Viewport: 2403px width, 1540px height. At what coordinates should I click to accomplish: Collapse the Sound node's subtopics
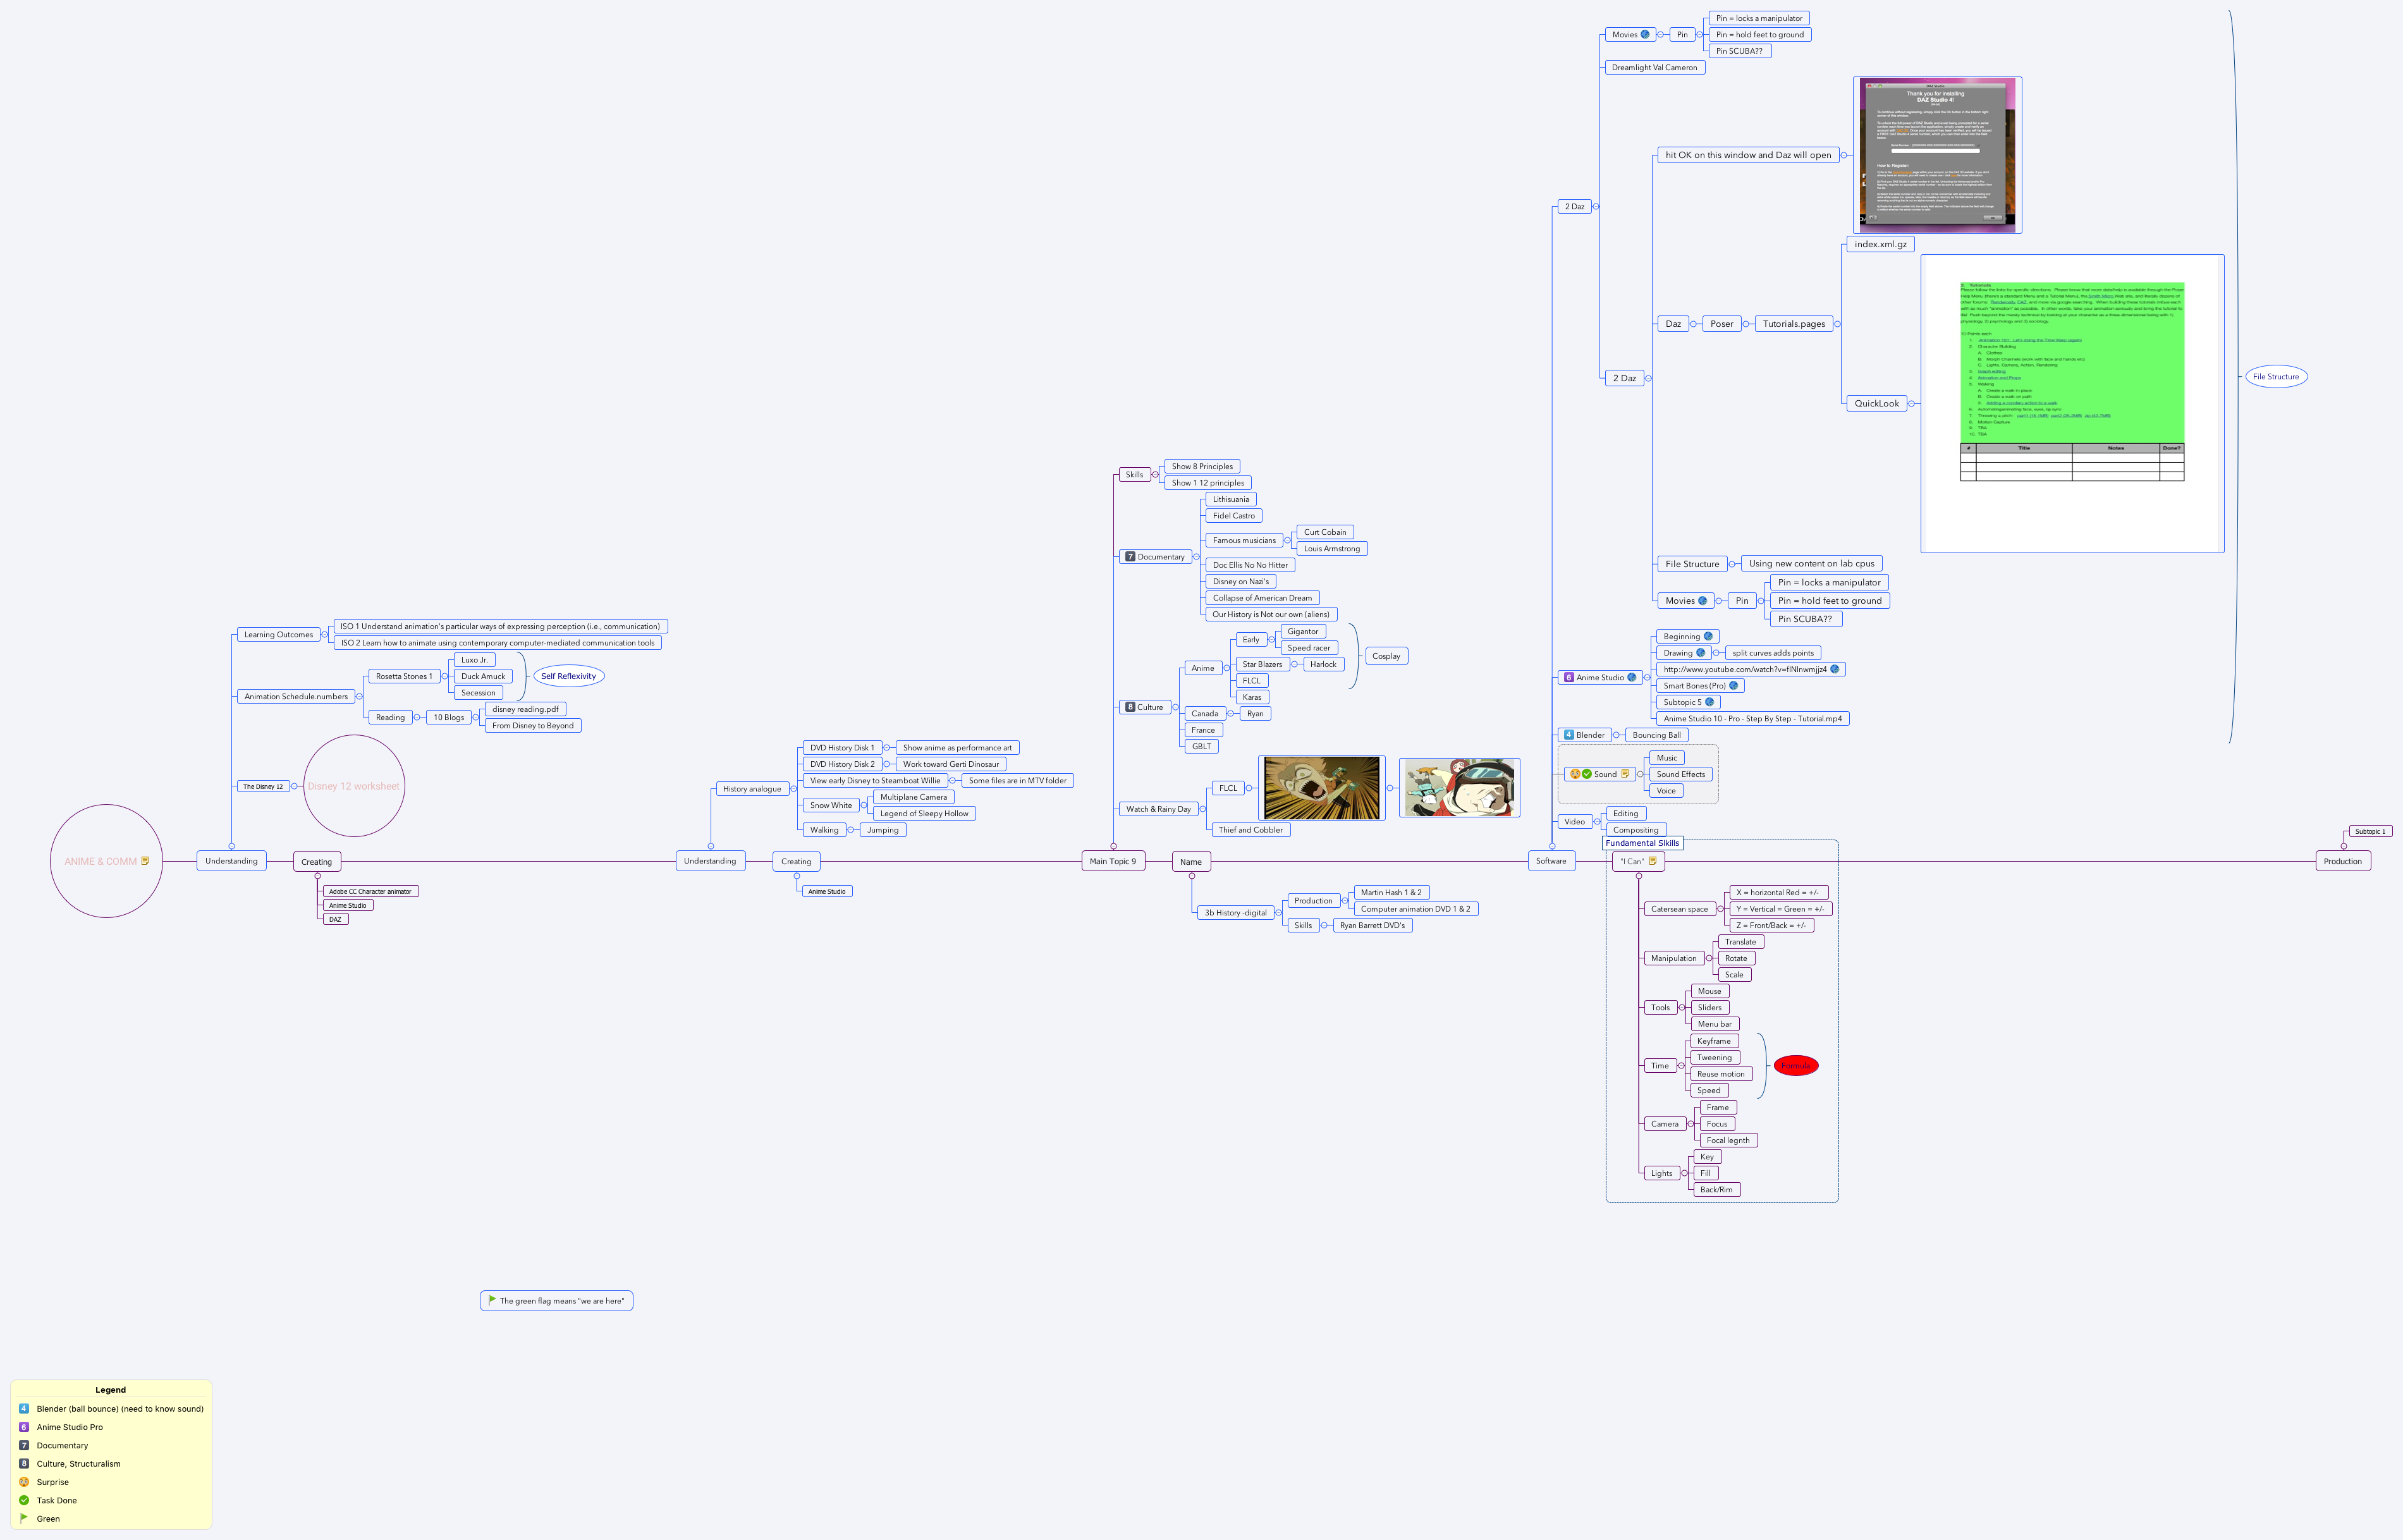pyautogui.click(x=1640, y=775)
